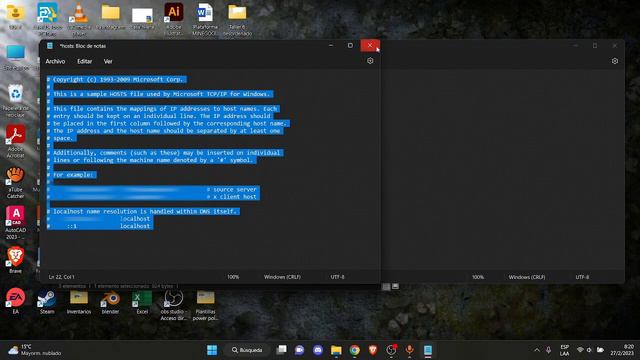This screenshot has width=640, height=360.
Task: Click the user folder icon on the desktop
Action: [x=16, y=16]
